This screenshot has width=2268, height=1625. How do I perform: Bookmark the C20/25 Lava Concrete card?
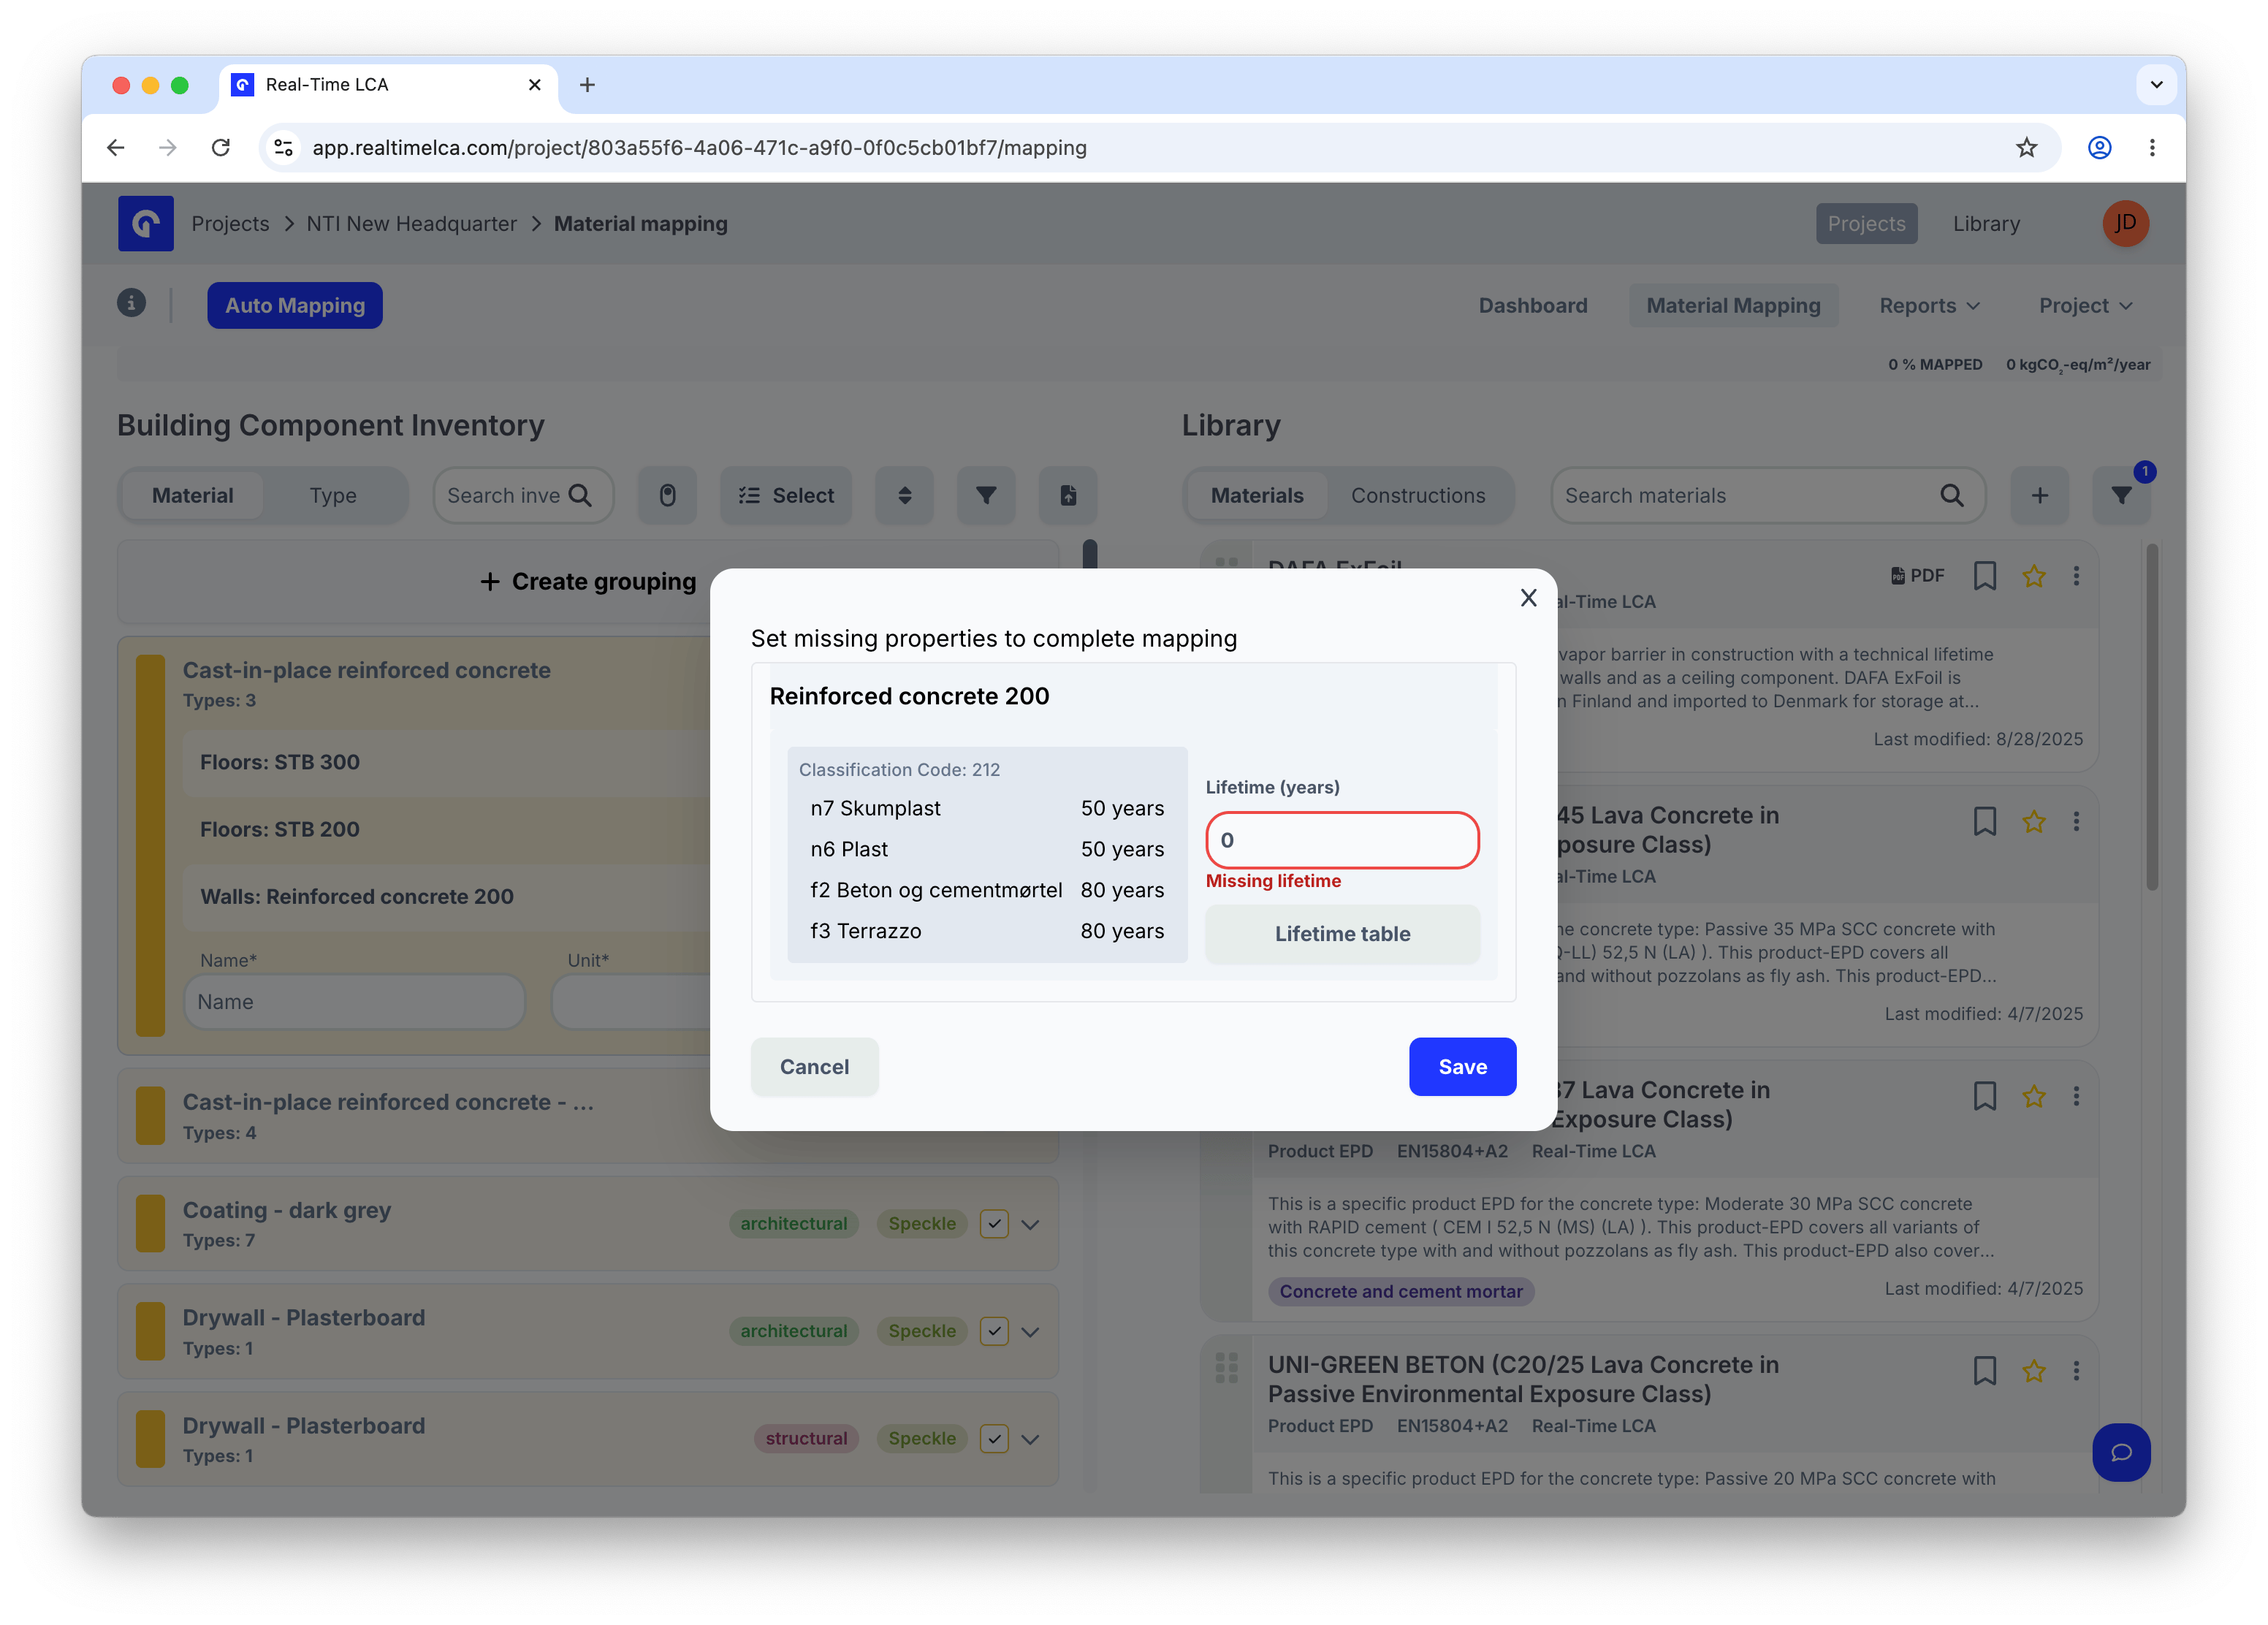[1984, 1371]
